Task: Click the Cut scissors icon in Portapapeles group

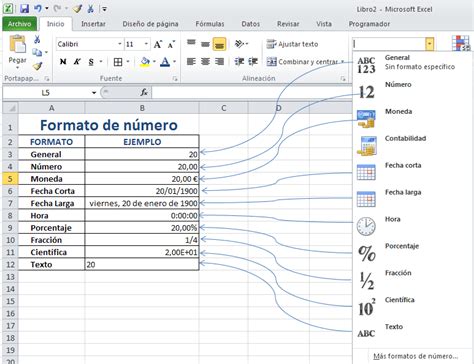Action: tap(37, 39)
